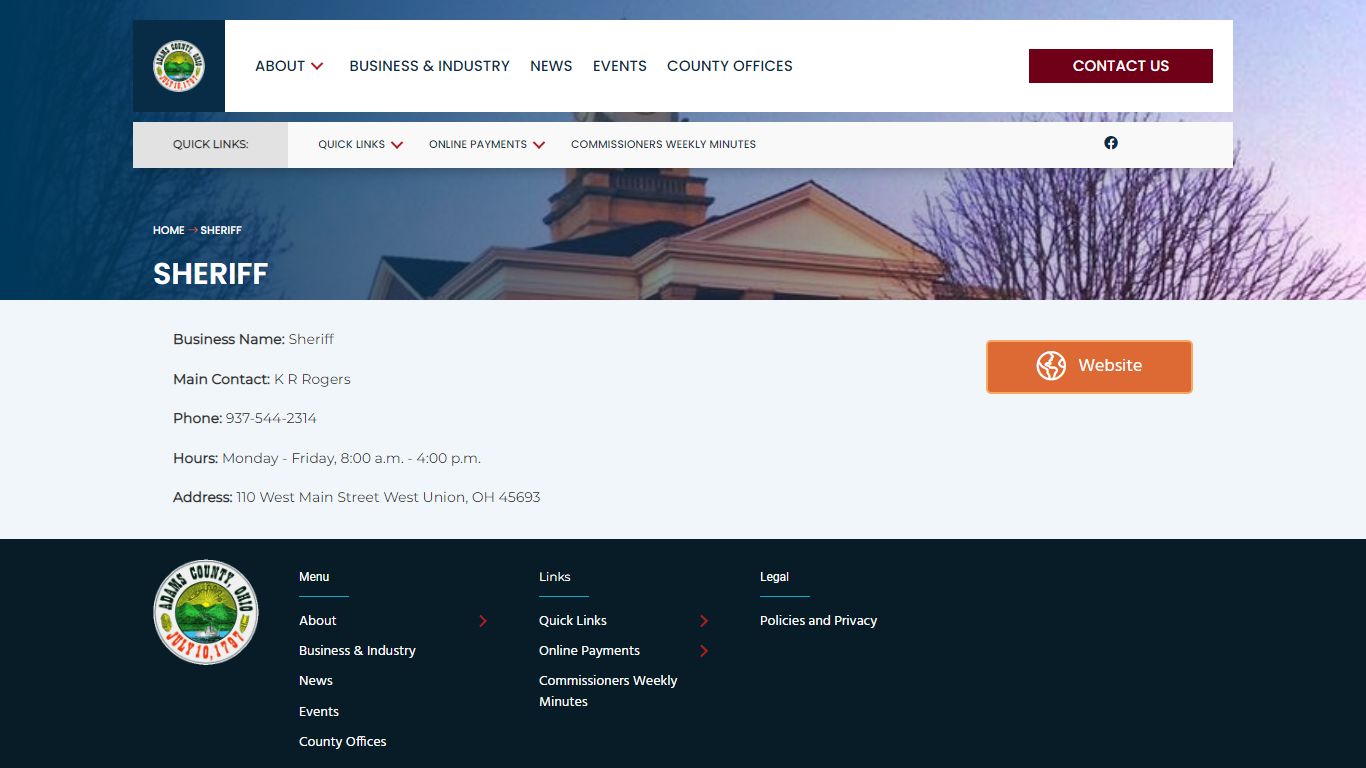Click the Adams County seal logo in header
The width and height of the screenshot is (1366, 768).
(179, 66)
